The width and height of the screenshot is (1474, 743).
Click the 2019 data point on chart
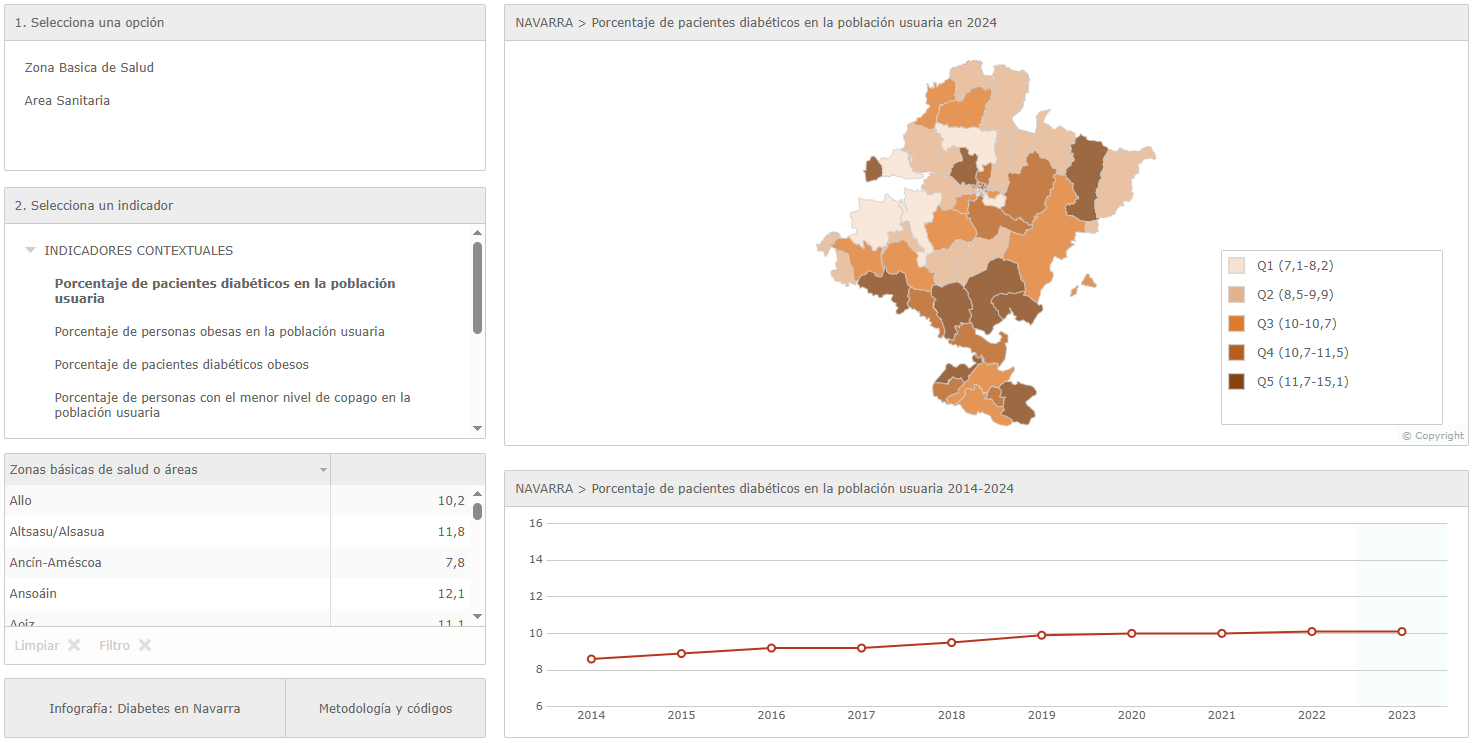pyautogui.click(x=1041, y=635)
